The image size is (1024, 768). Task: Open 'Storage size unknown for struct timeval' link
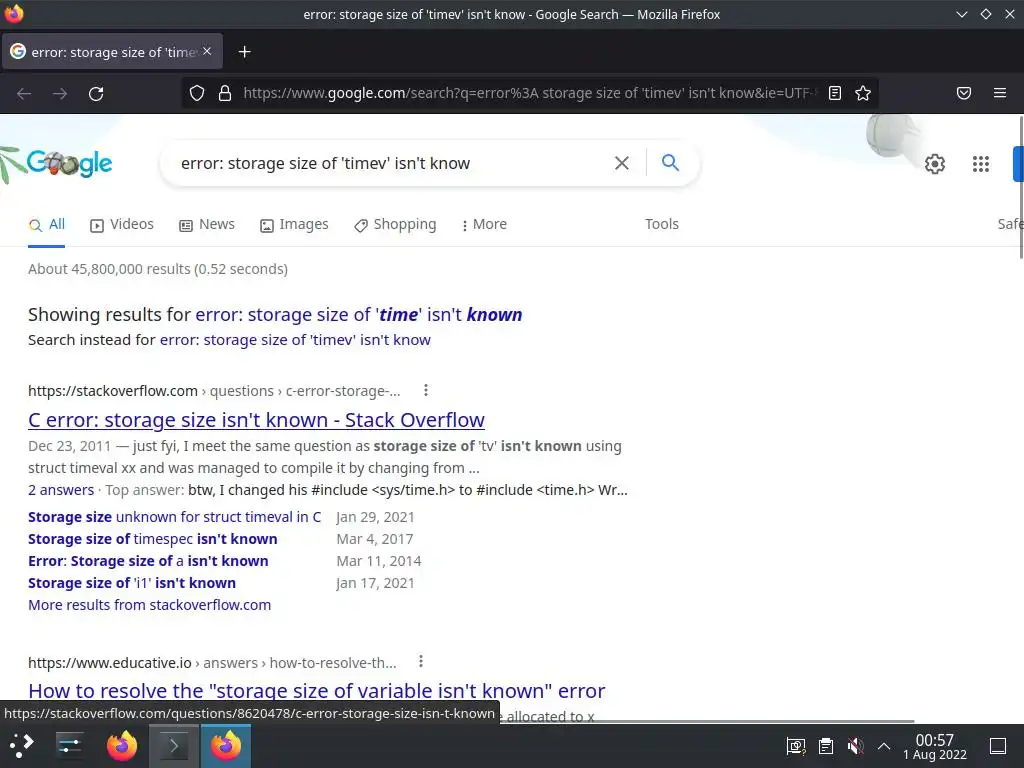[174, 517]
